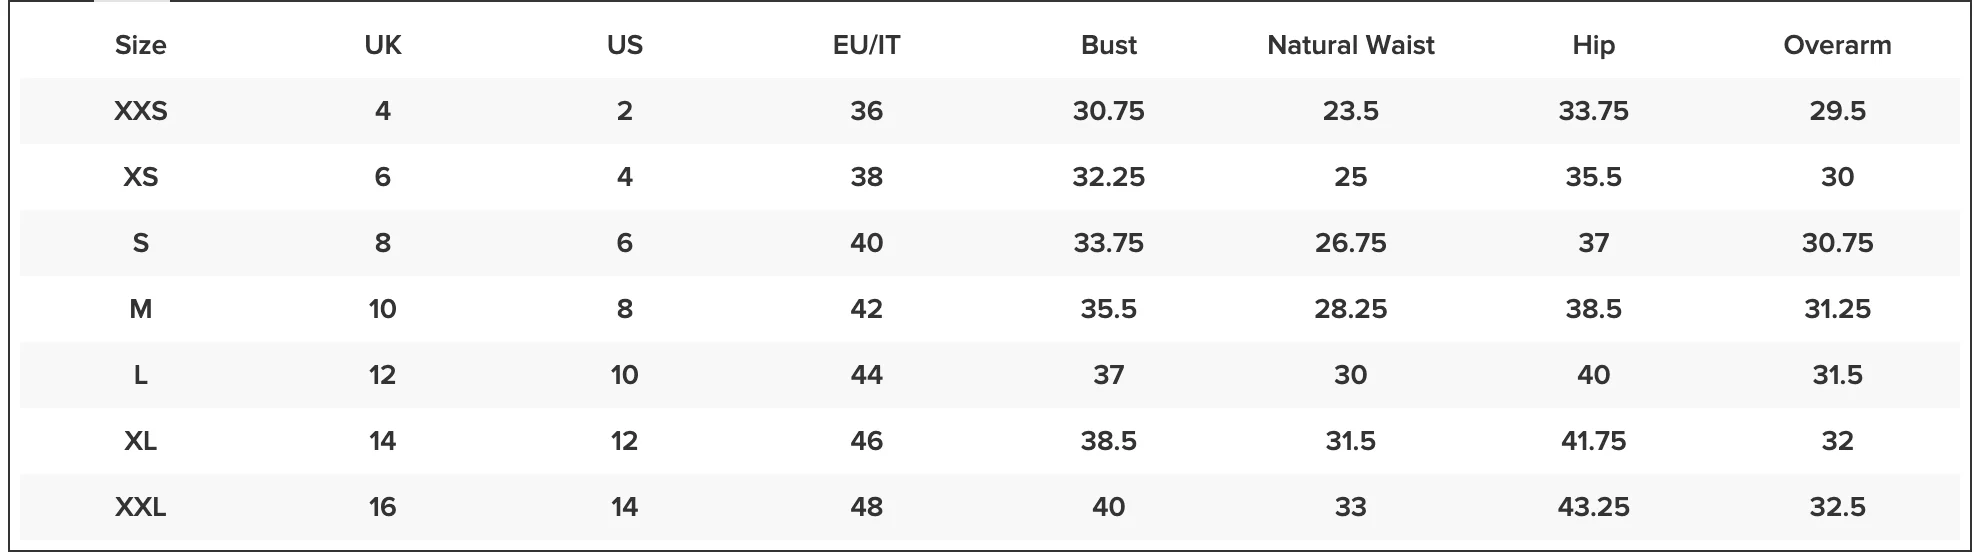This screenshot has width=1974, height=554.
Task: Select overarm value 31.25 for size M
Action: point(1837,309)
